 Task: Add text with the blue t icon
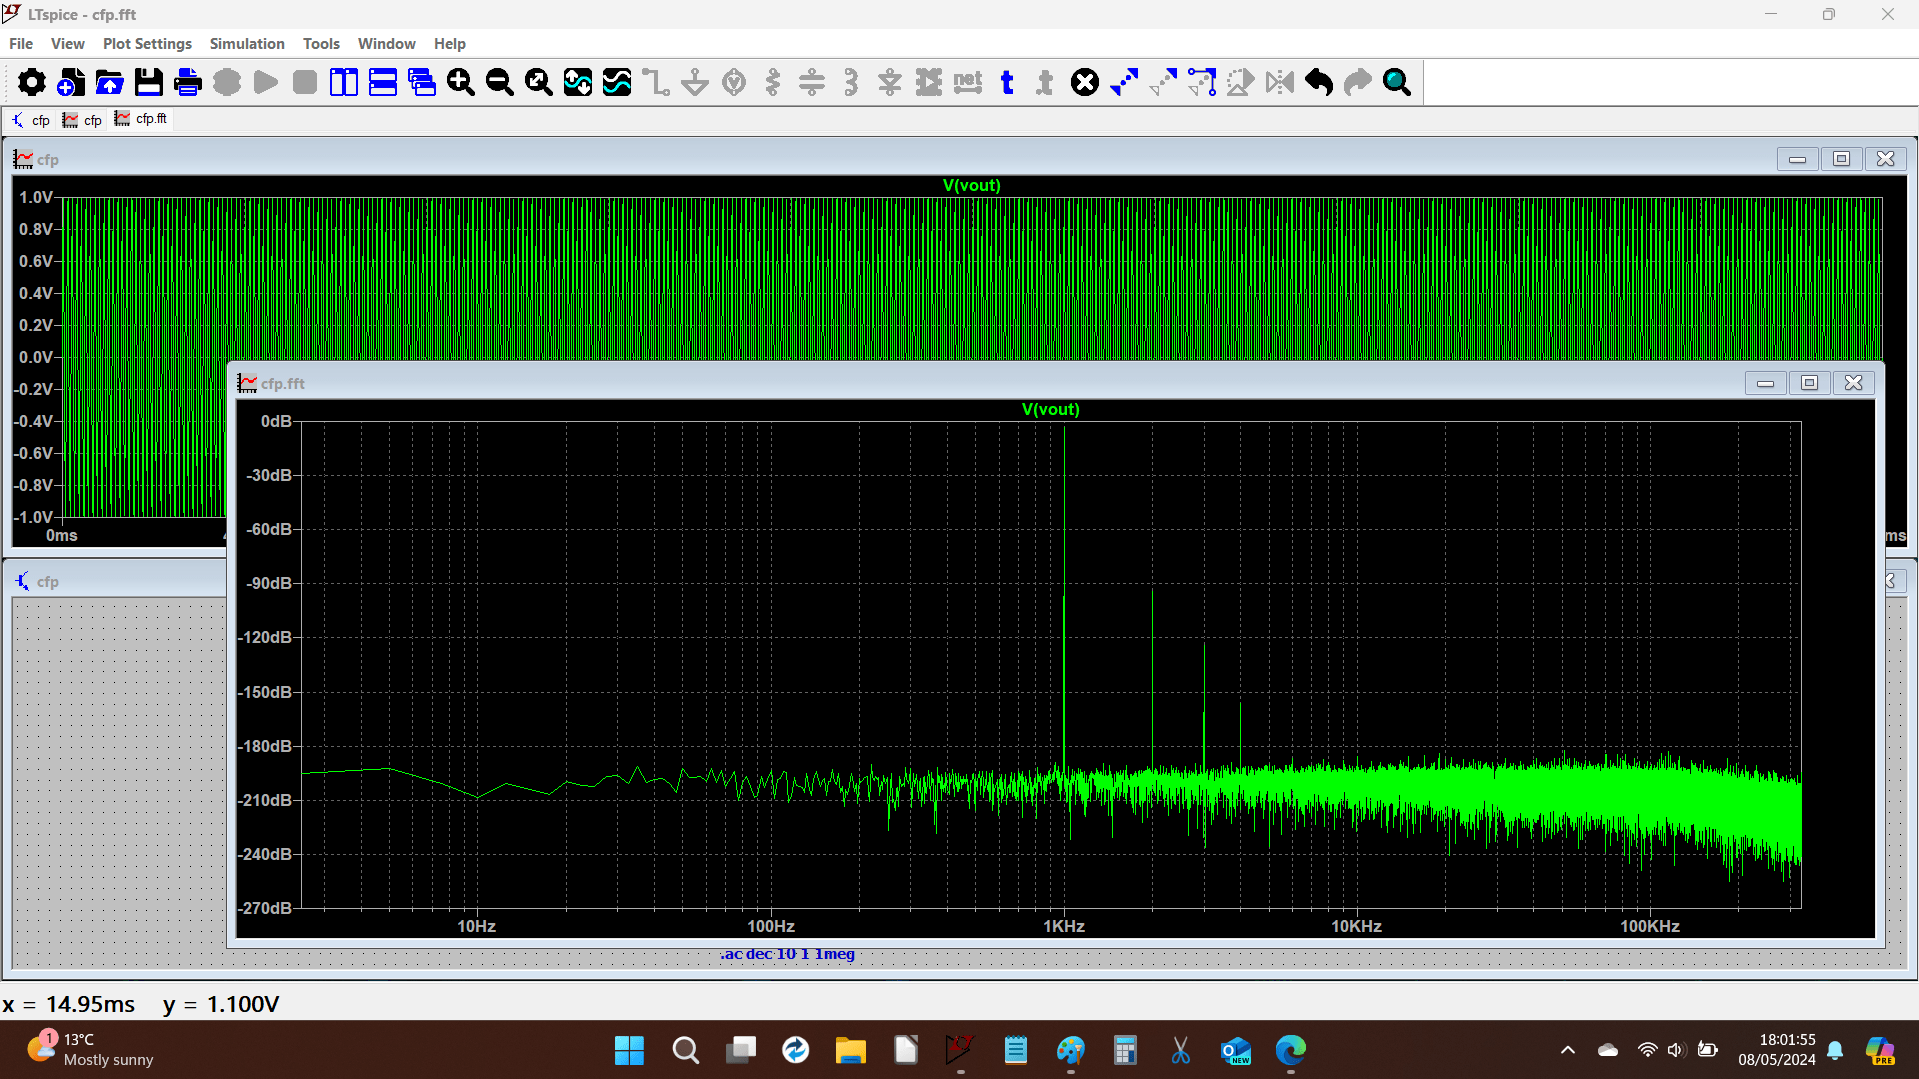(x=1007, y=82)
